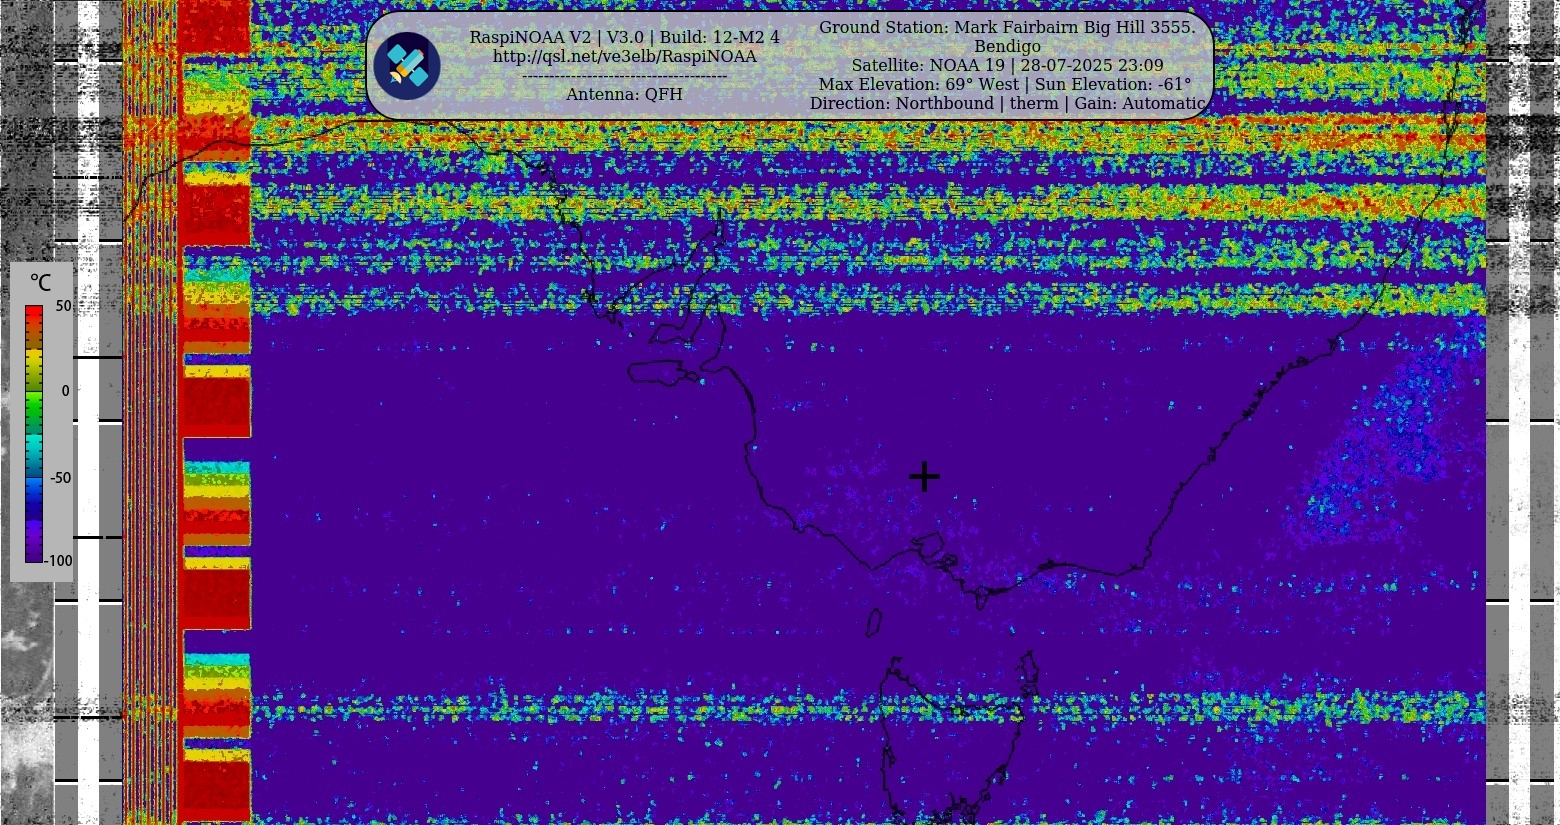This screenshot has width=1560, height=825.
Task: Select the King Island outline north of Tasmania
Action: tap(873, 623)
